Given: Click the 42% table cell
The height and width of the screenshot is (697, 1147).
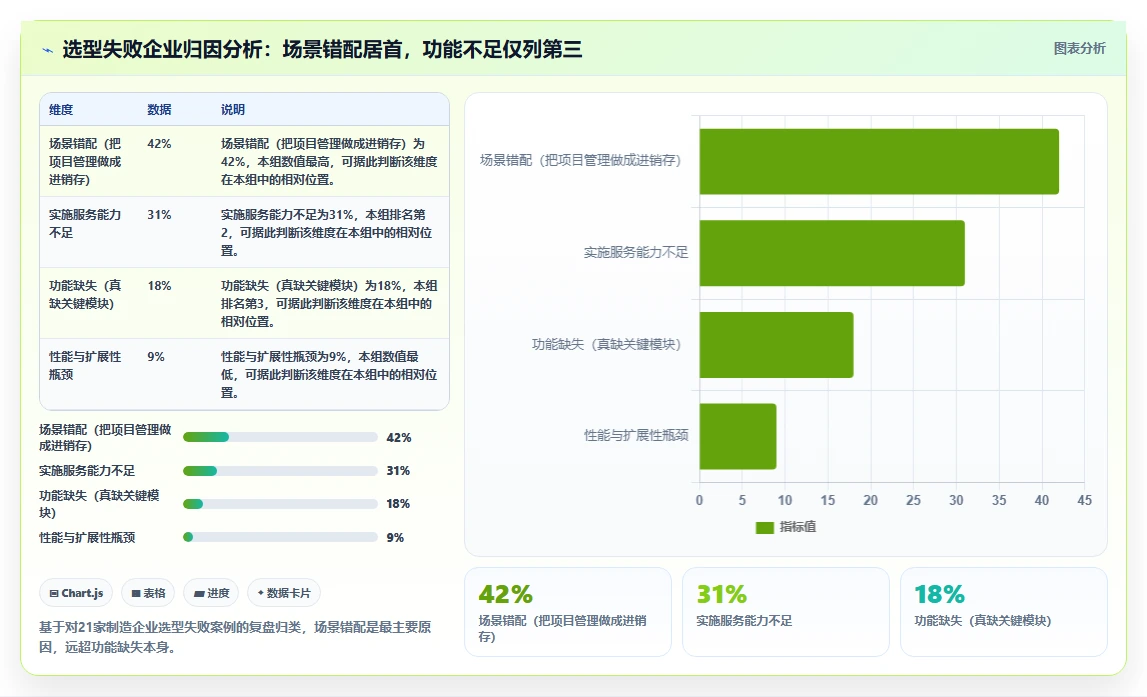Looking at the screenshot, I should coord(159,144).
